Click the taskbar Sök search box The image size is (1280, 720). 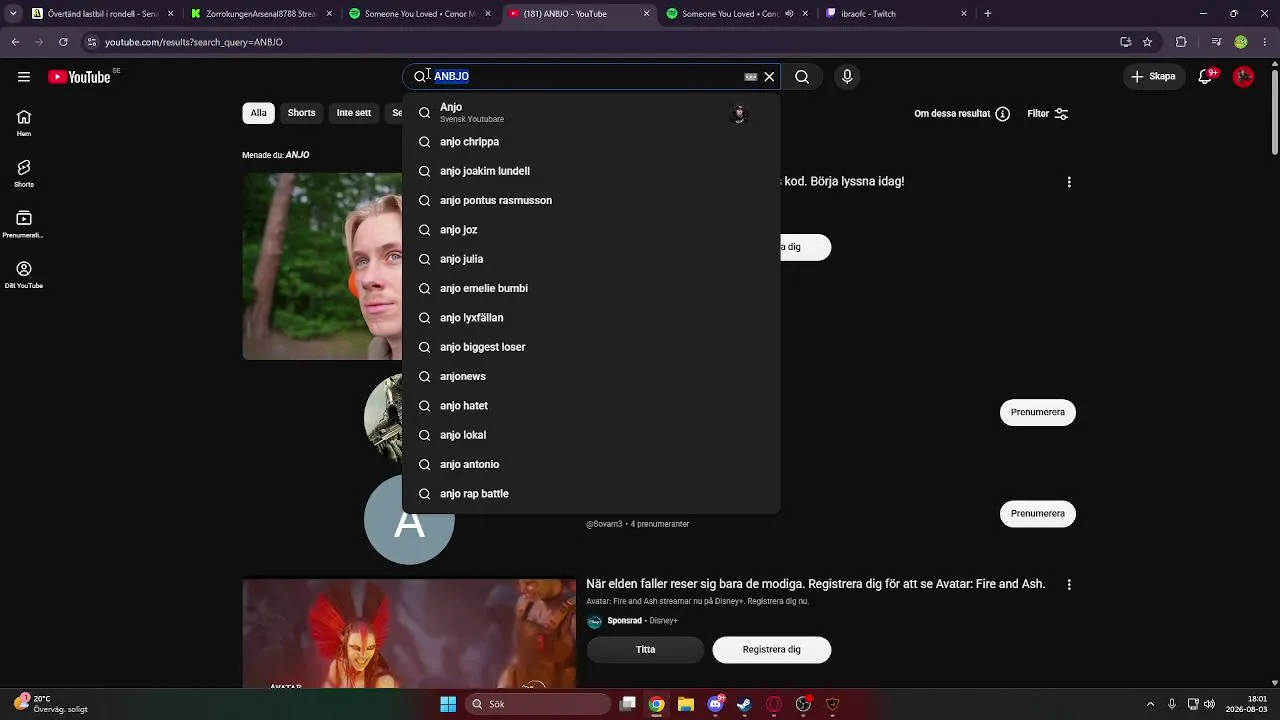538,704
